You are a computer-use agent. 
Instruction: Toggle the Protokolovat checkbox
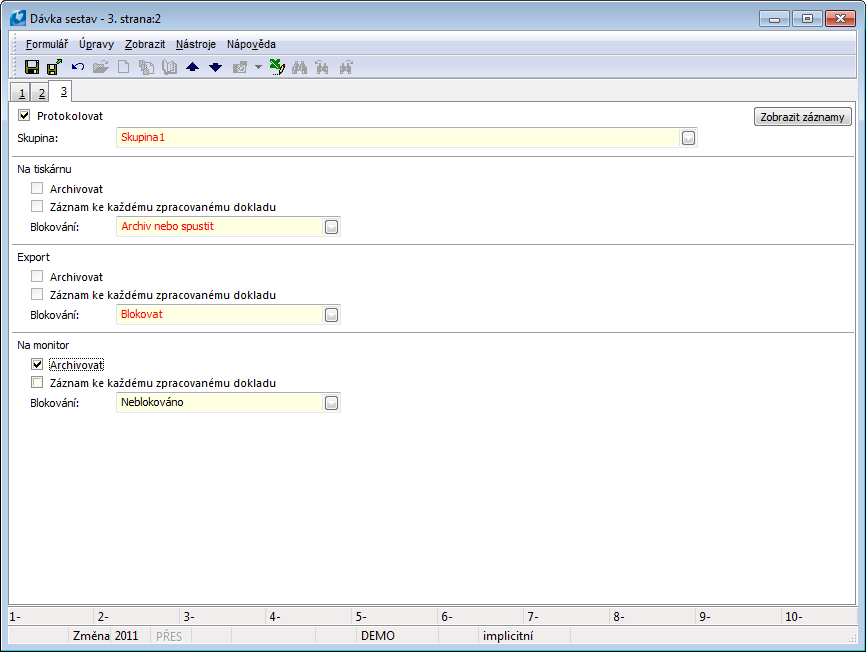(24, 115)
